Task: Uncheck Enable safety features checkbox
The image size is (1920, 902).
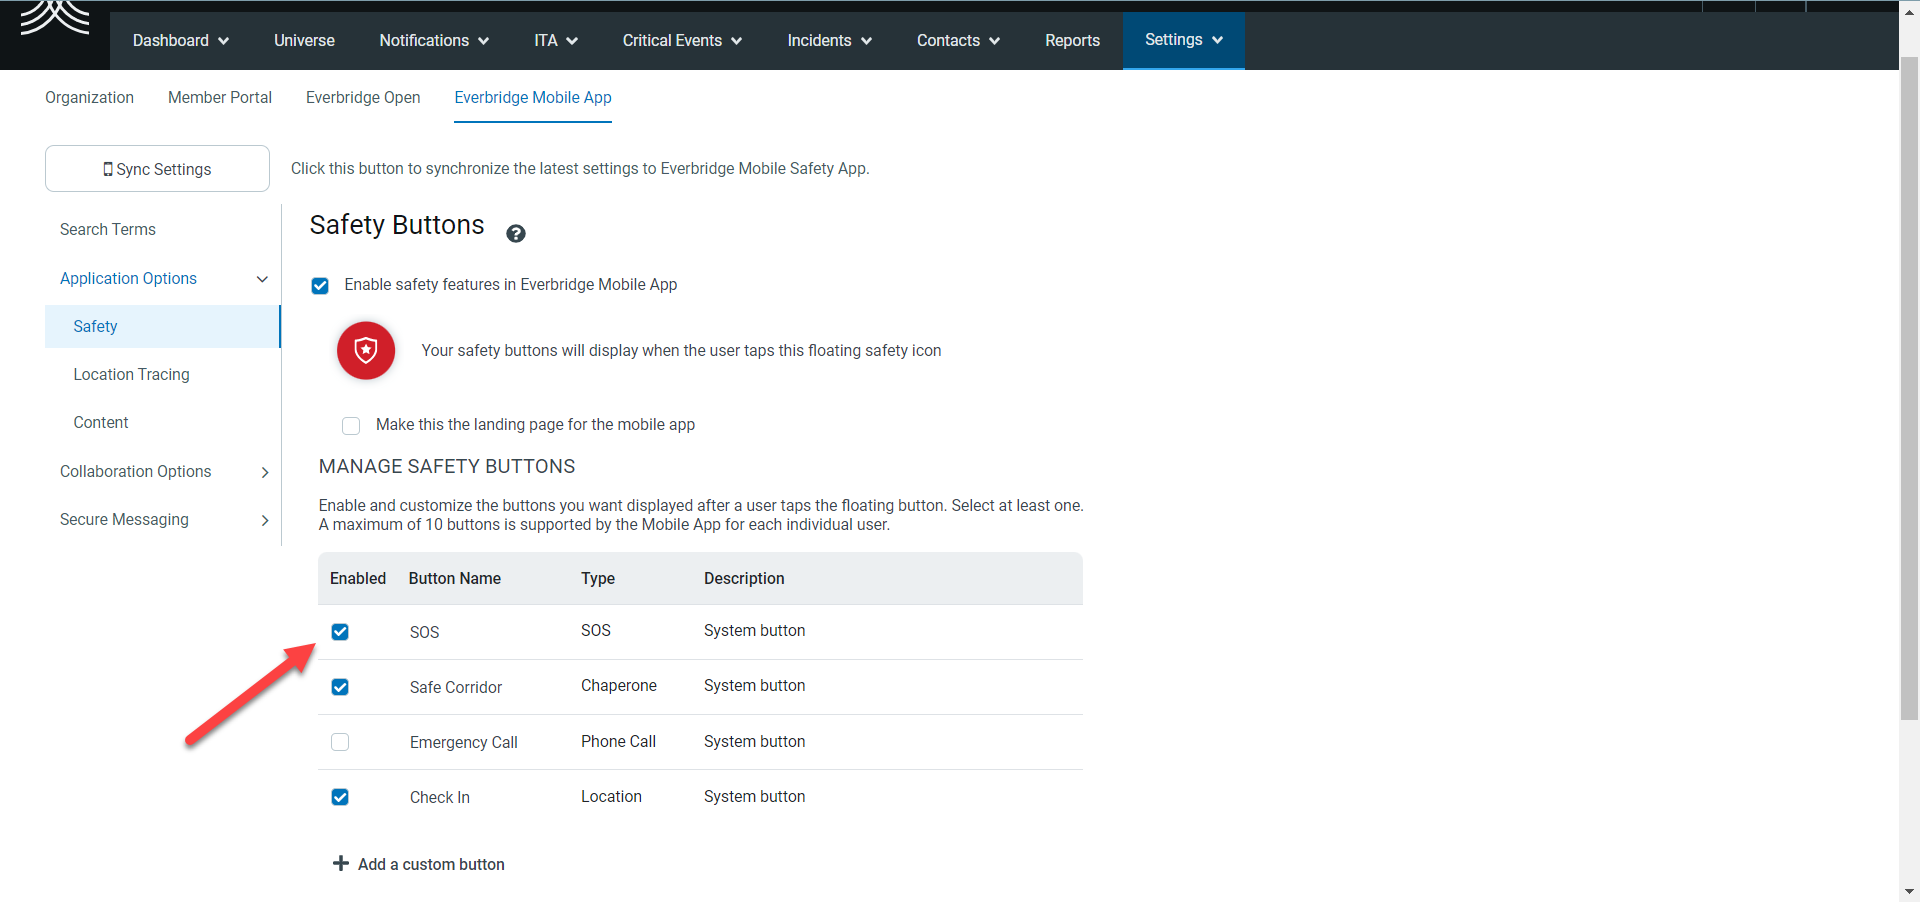Action: (320, 286)
